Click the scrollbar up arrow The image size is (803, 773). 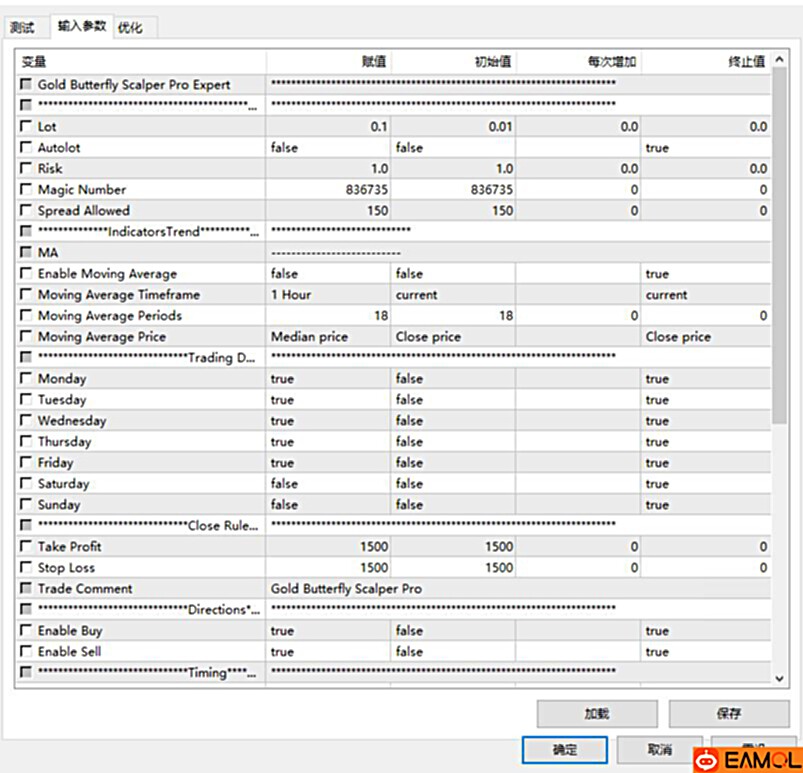click(781, 61)
